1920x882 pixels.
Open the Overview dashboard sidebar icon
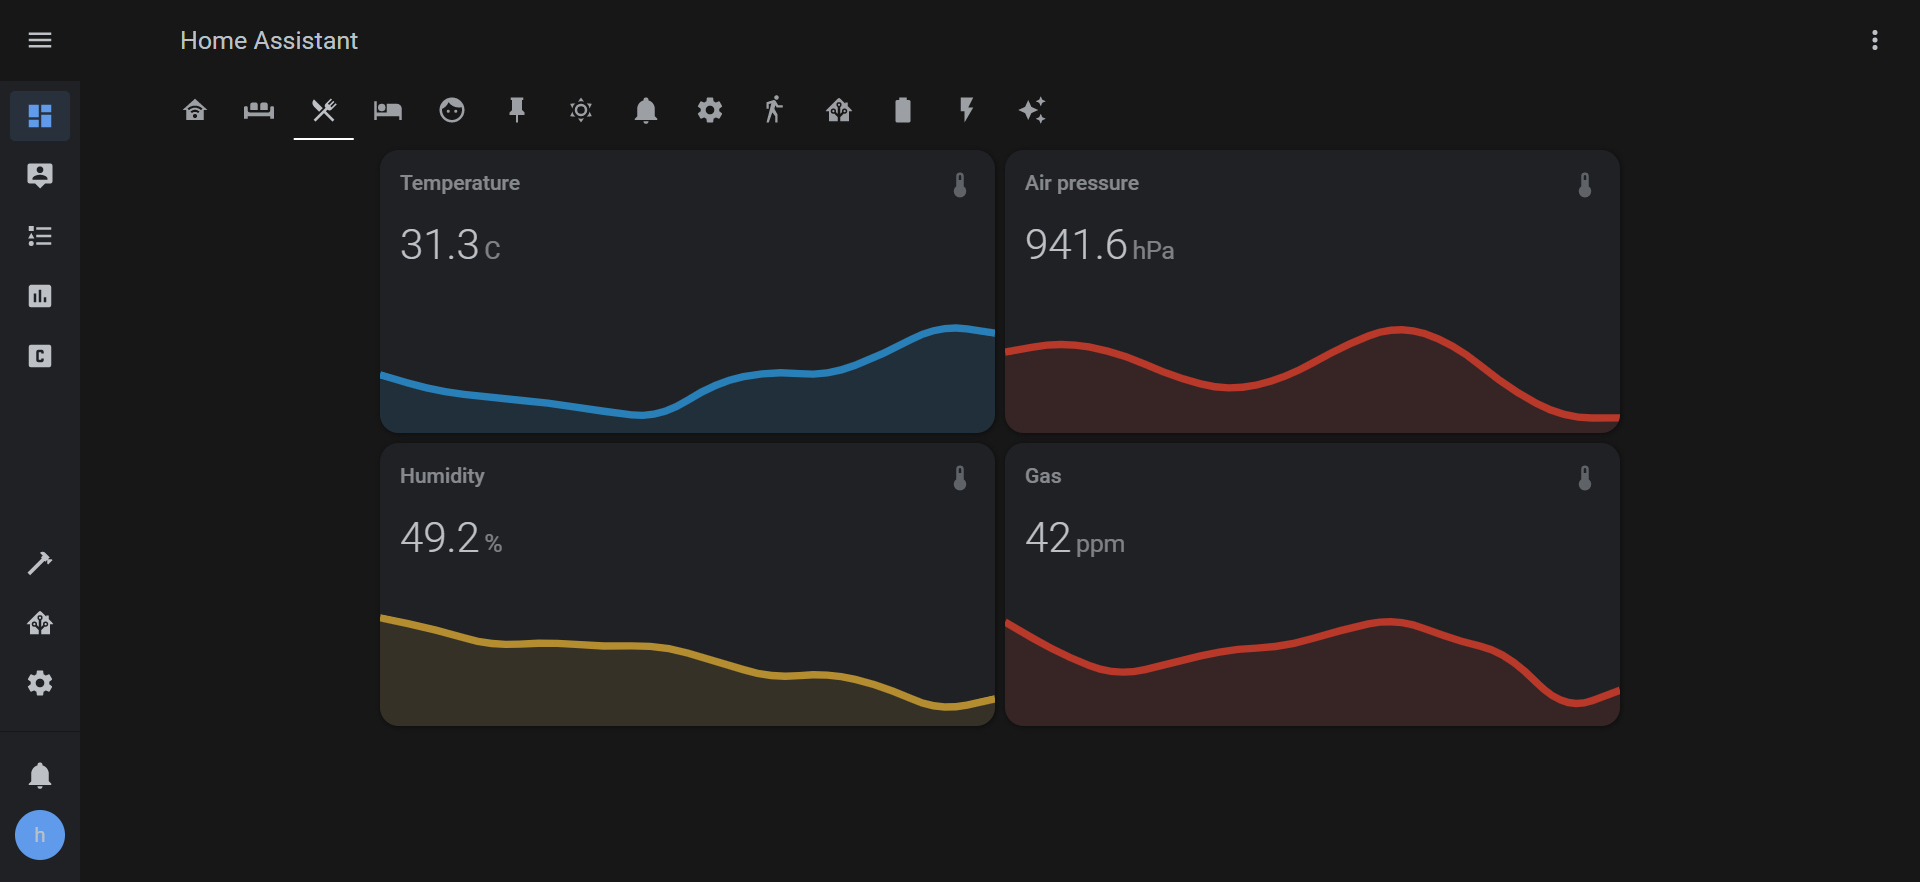[x=40, y=116]
